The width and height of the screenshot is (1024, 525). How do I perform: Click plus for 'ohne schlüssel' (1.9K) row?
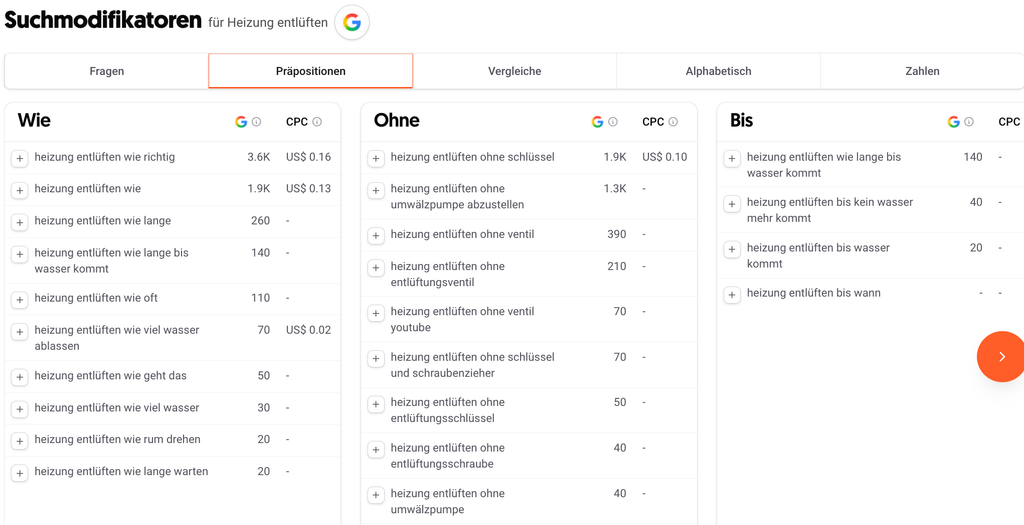point(376,159)
